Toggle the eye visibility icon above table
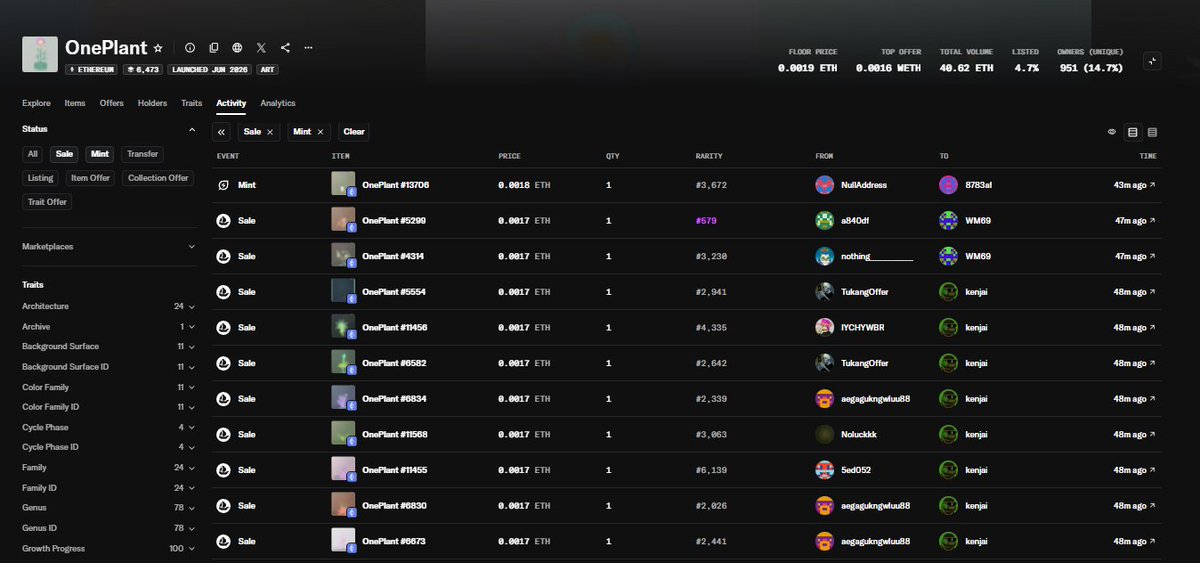The width and height of the screenshot is (1200, 563). (x=1112, y=132)
